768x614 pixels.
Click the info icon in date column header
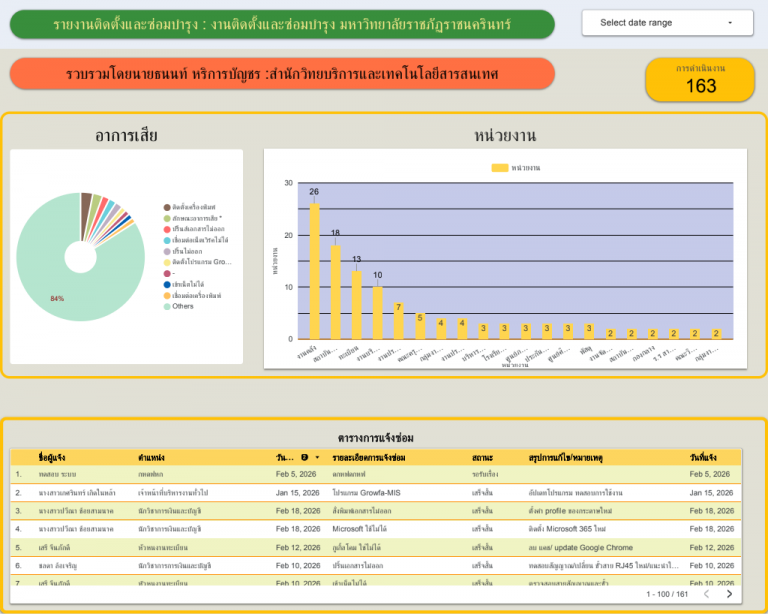[305, 457]
